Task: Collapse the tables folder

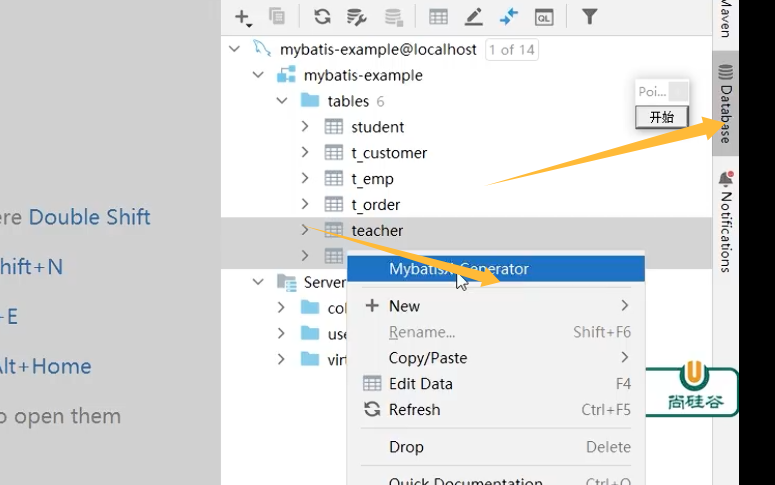Action: 282,101
